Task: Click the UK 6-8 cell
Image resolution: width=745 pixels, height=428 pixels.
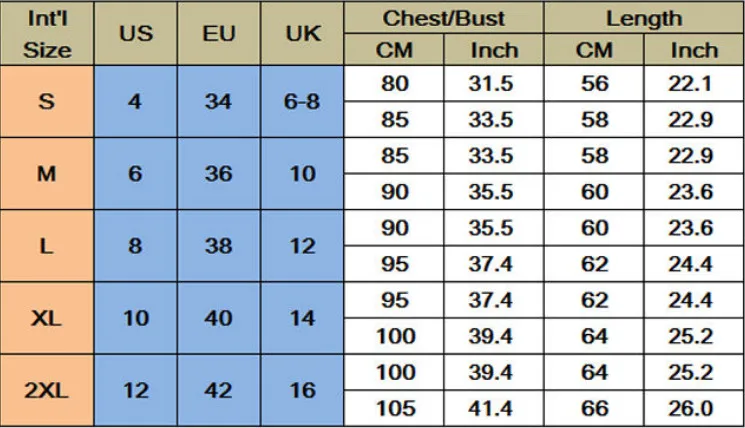Action: pyautogui.click(x=302, y=102)
